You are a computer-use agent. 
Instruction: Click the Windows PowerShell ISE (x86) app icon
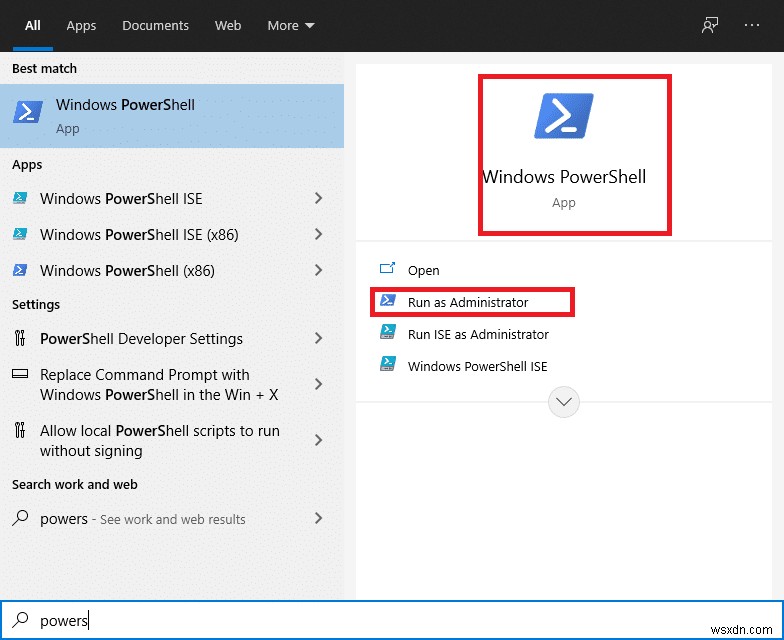pyautogui.click(x=20, y=235)
